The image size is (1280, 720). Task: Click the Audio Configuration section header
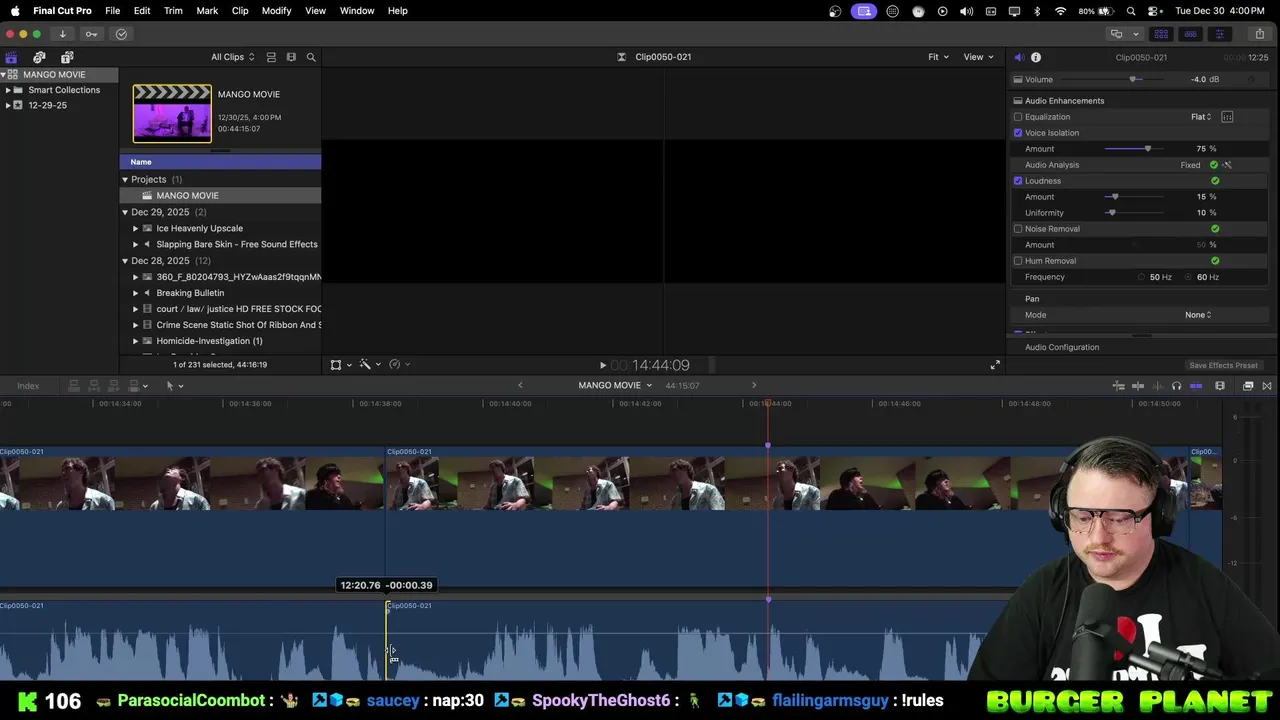[1062, 347]
